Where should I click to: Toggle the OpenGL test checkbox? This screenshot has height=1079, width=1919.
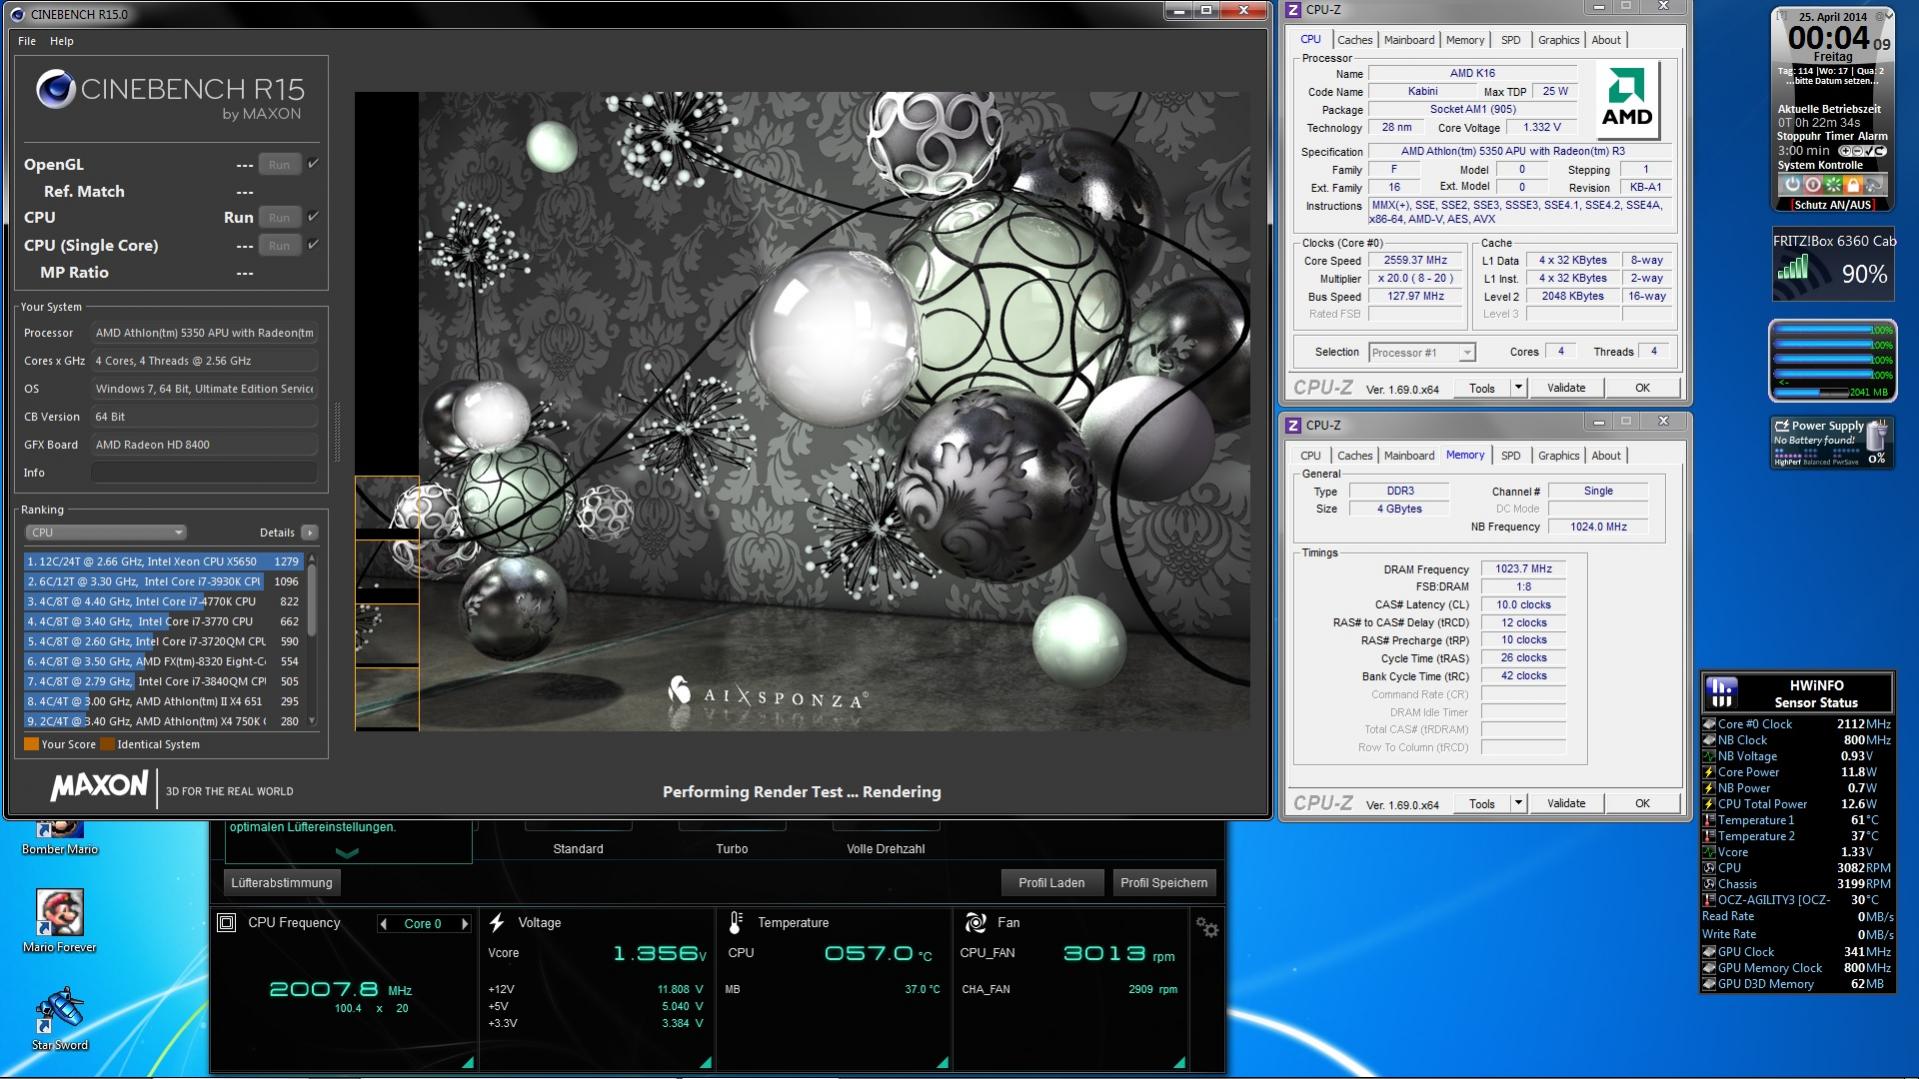314,164
